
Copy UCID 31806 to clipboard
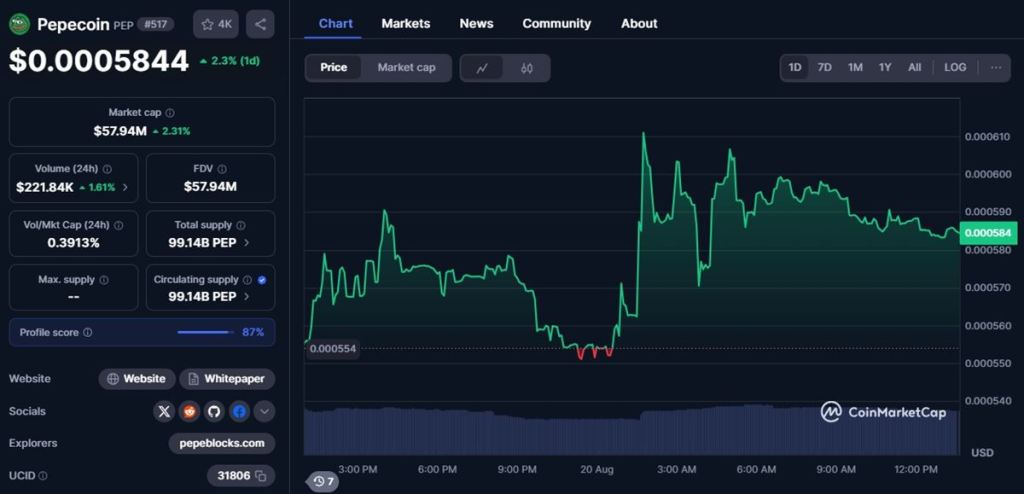coord(261,476)
